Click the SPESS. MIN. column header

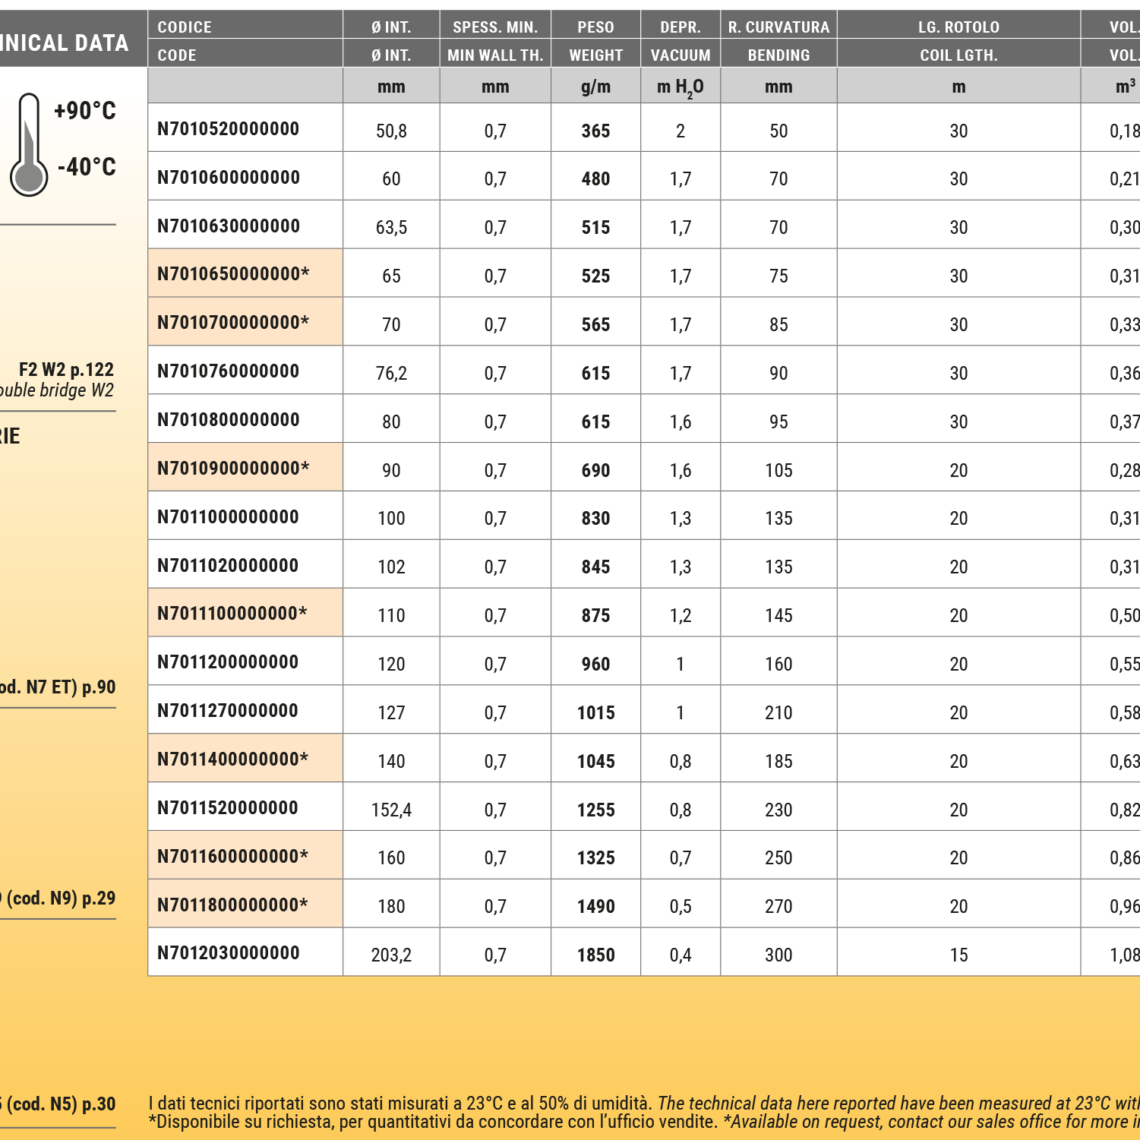tap(495, 27)
